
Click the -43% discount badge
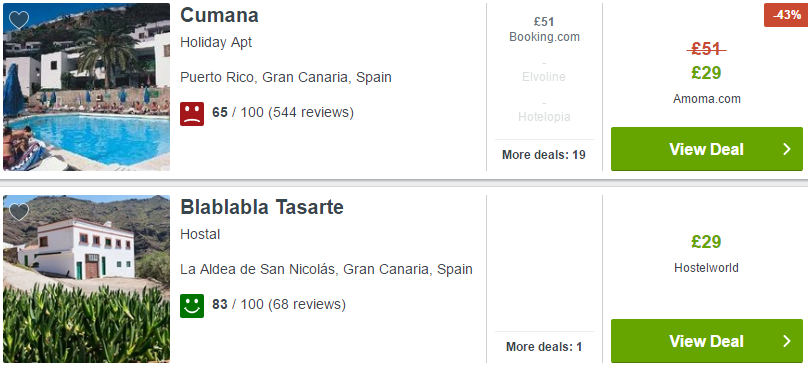786,15
